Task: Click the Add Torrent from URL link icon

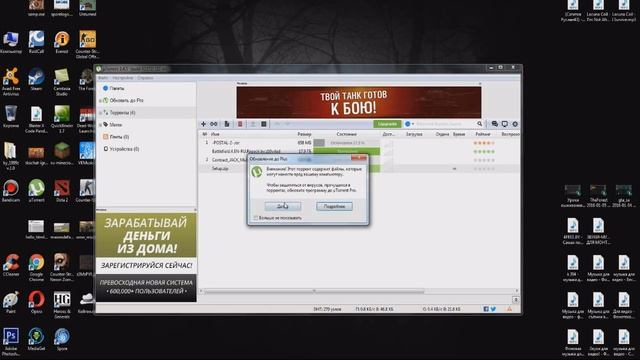Action: (x=214, y=124)
